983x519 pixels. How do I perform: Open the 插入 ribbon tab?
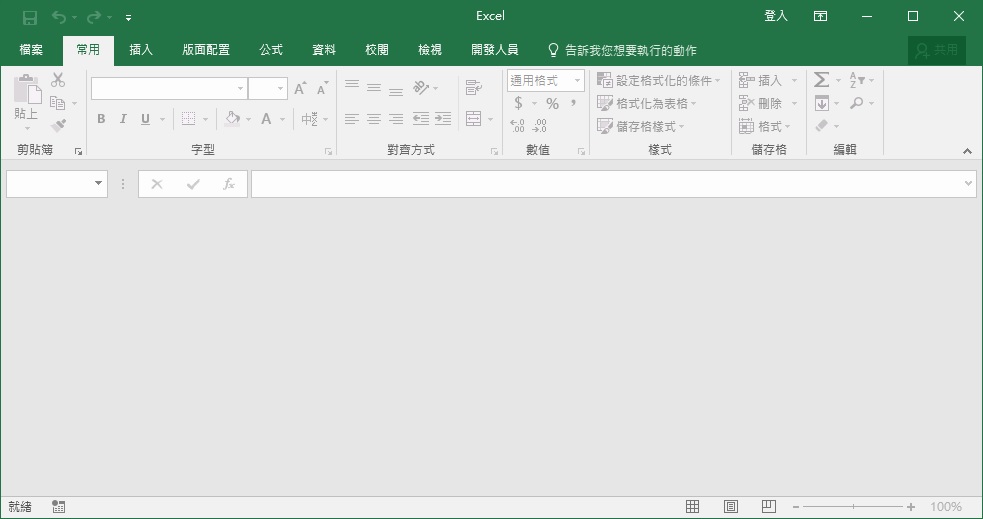tap(141, 50)
